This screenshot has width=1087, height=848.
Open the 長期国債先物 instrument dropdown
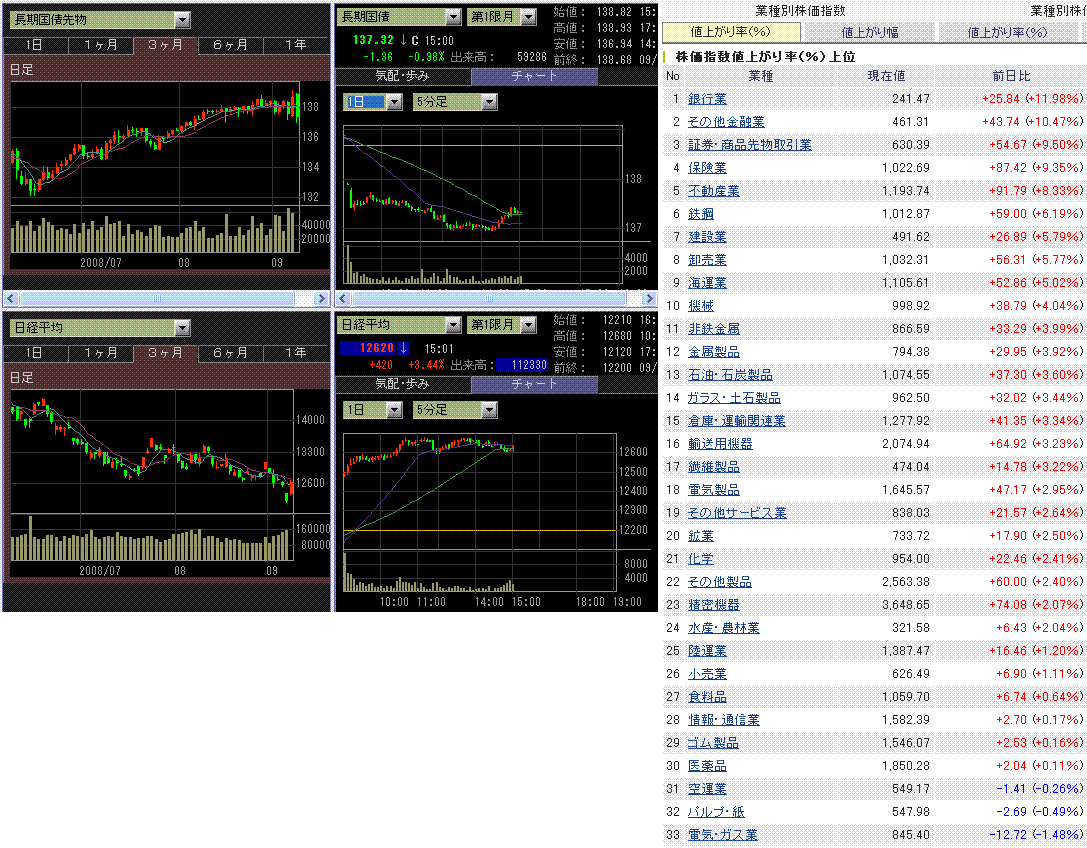181,19
